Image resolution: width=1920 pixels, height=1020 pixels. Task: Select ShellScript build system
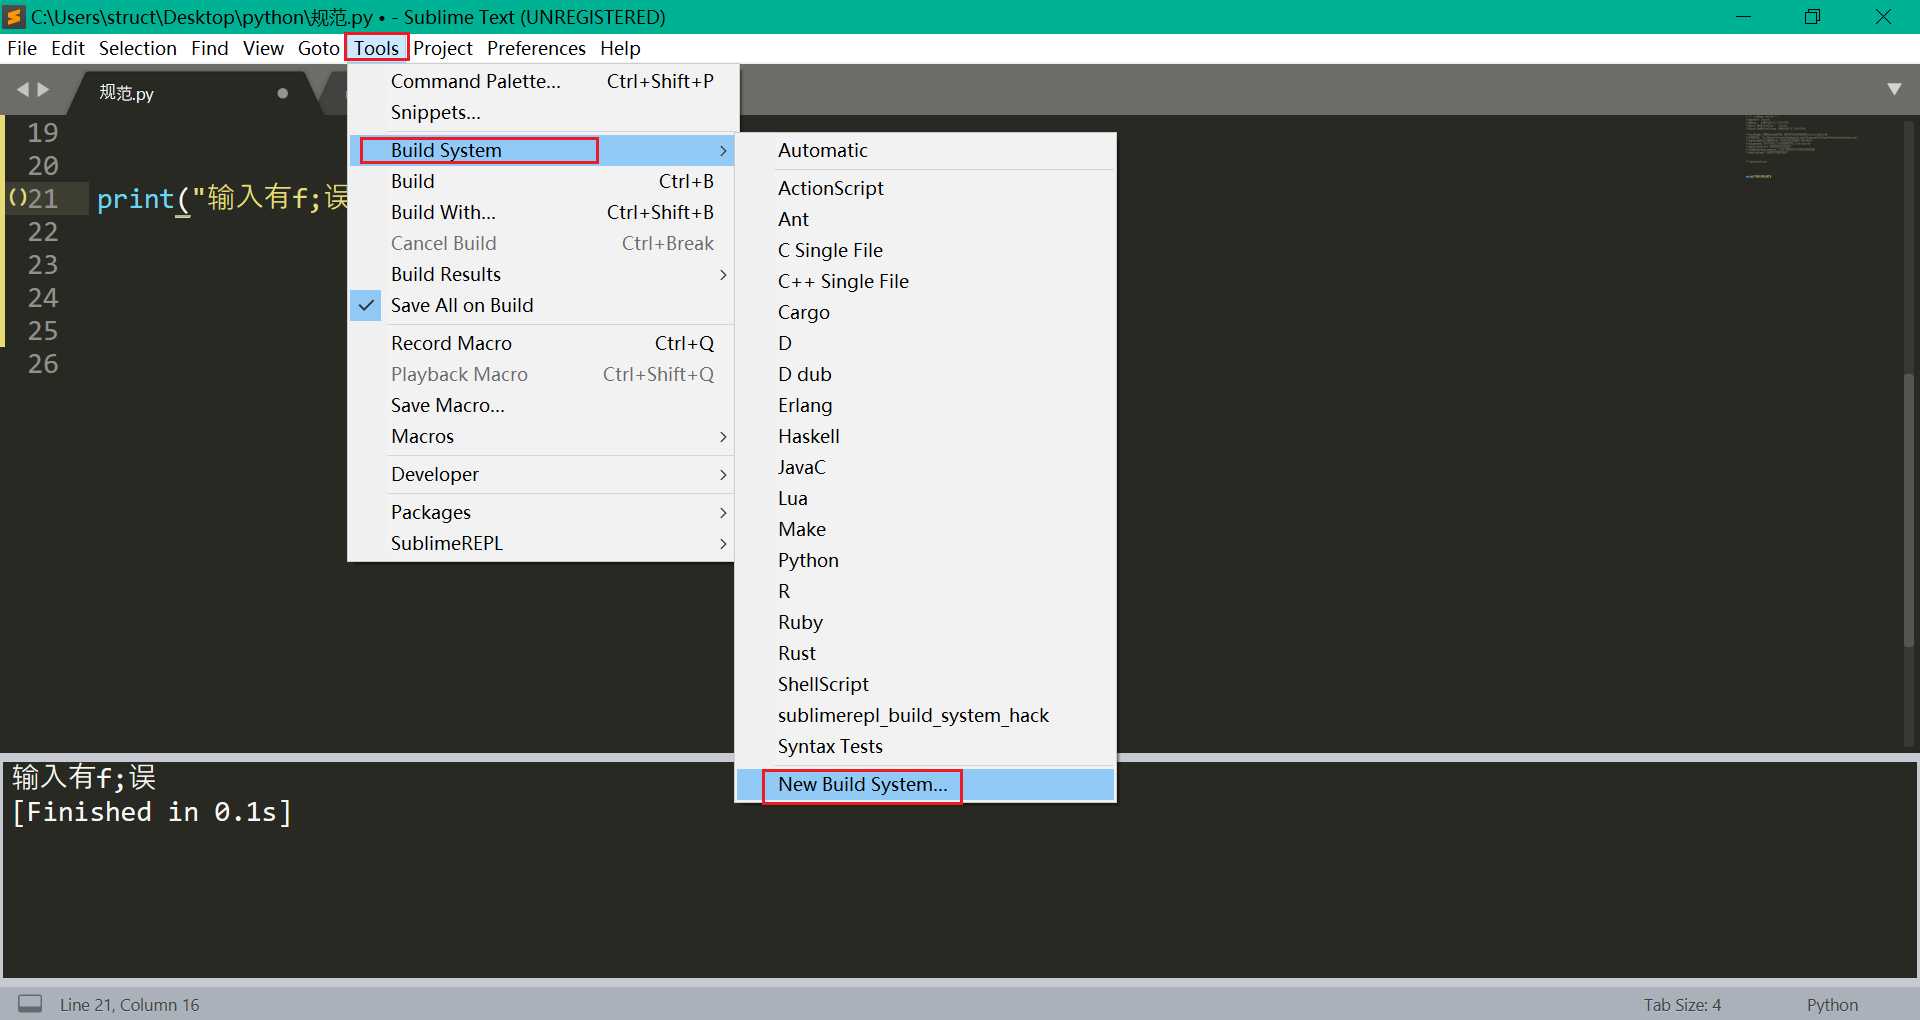925,684
